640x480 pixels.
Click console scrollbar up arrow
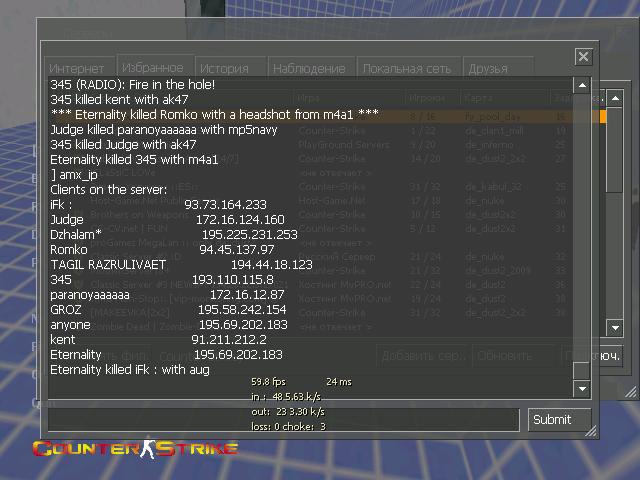[582, 85]
